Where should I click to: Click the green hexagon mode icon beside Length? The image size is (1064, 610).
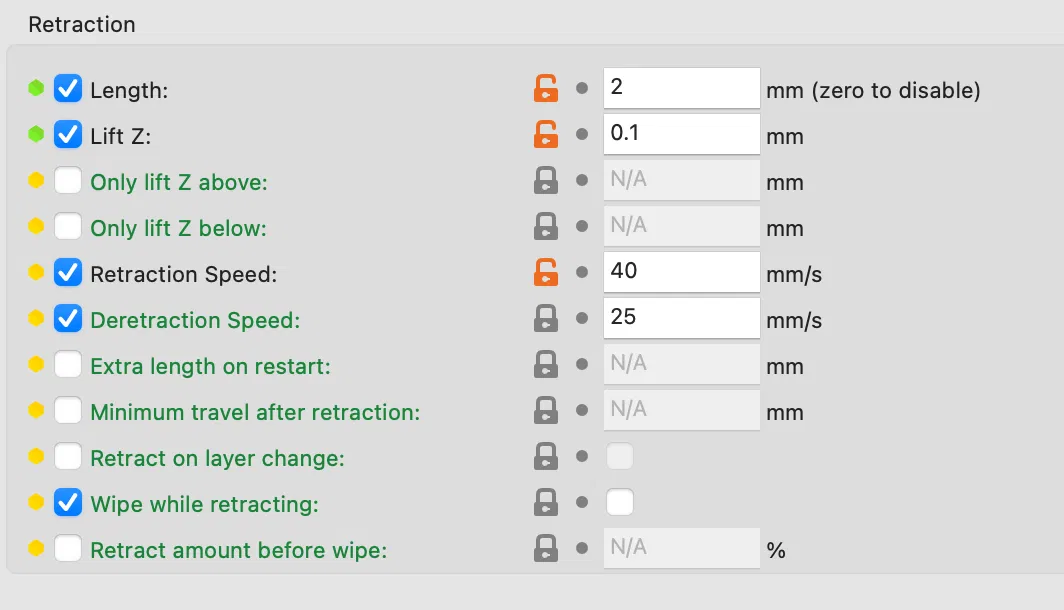point(37,89)
